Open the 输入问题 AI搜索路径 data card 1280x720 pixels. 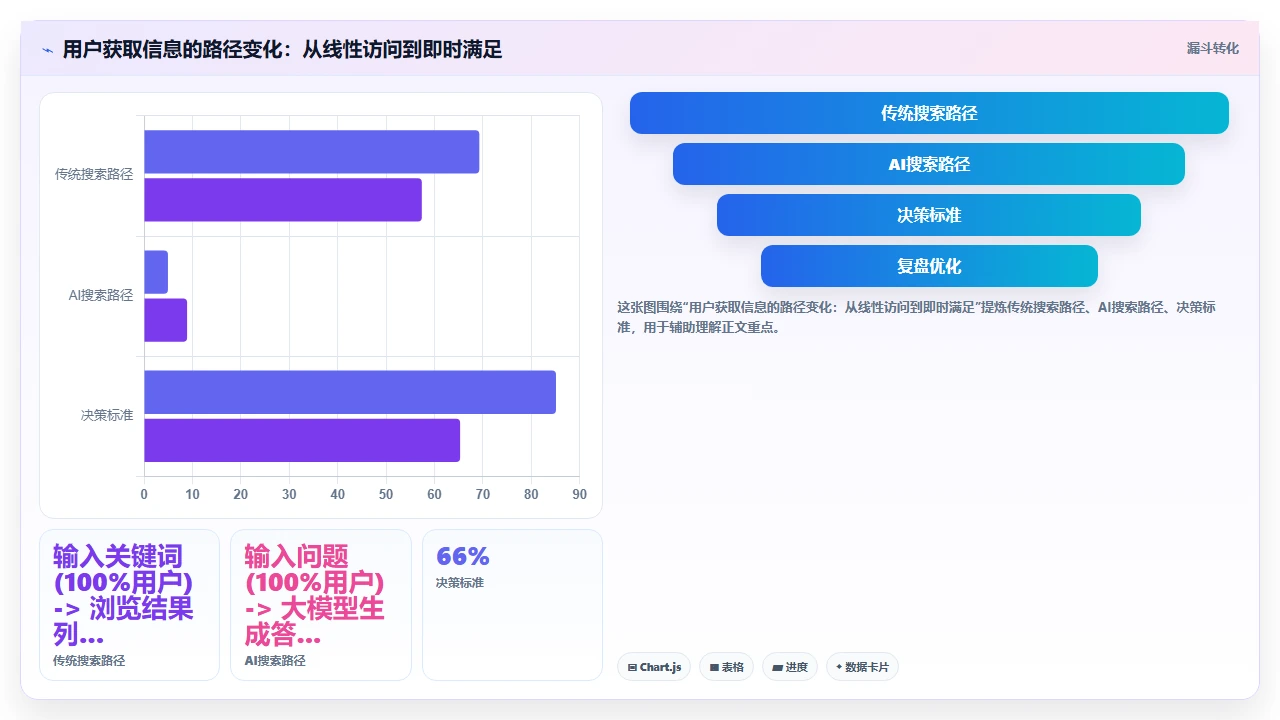[321, 605]
